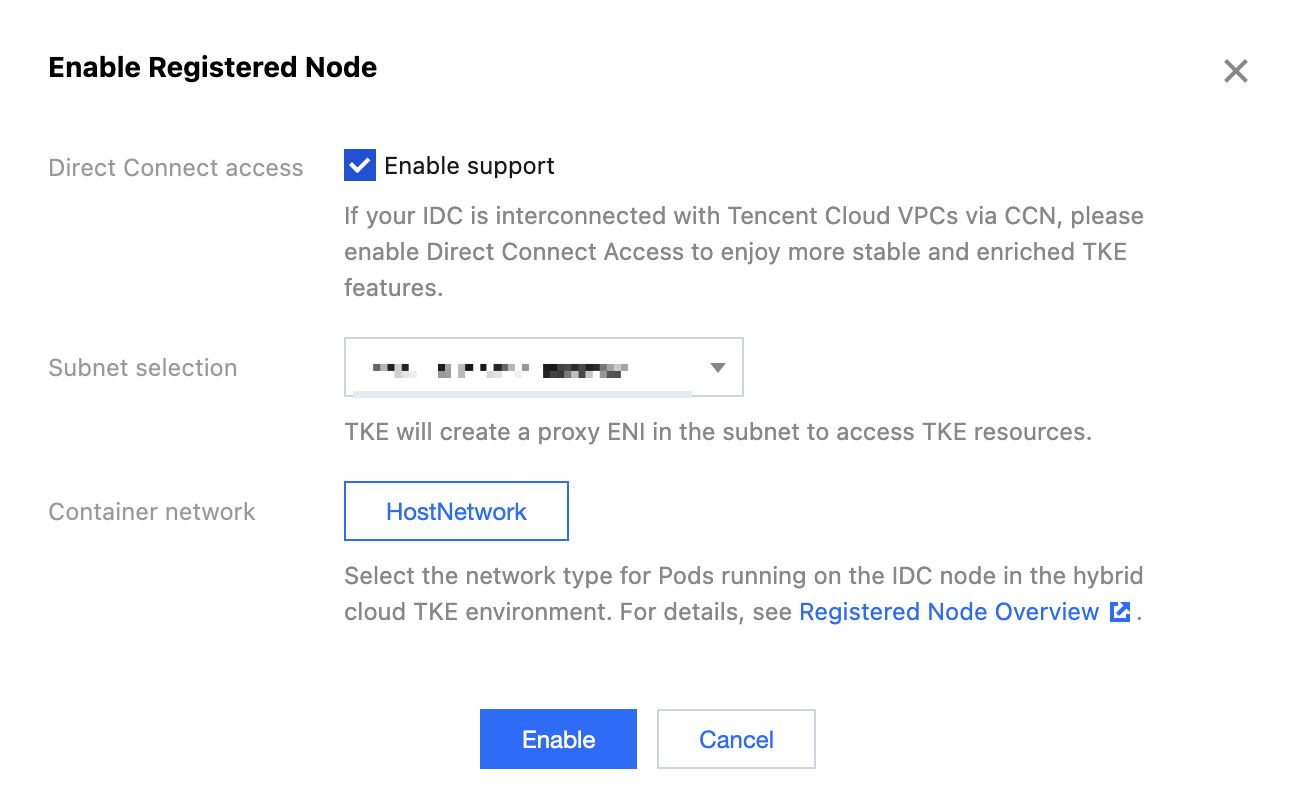Close the Enable Registered Node dialog
The width and height of the screenshot is (1296, 806).
(x=1235, y=71)
